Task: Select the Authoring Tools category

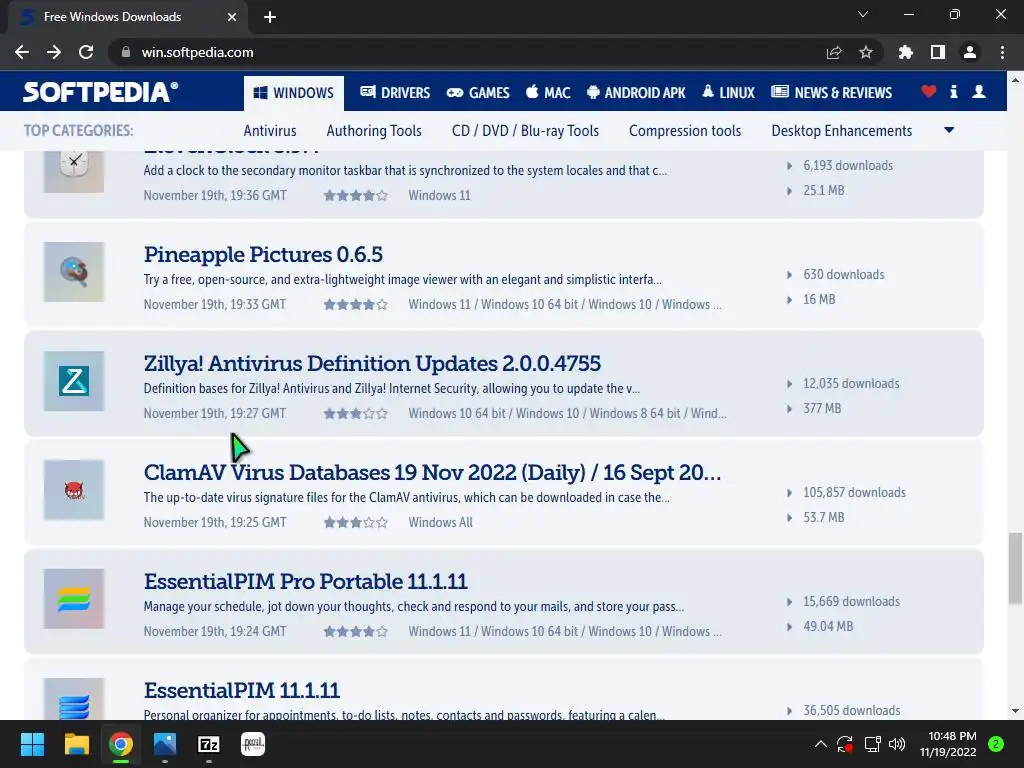Action: [x=374, y=131]
